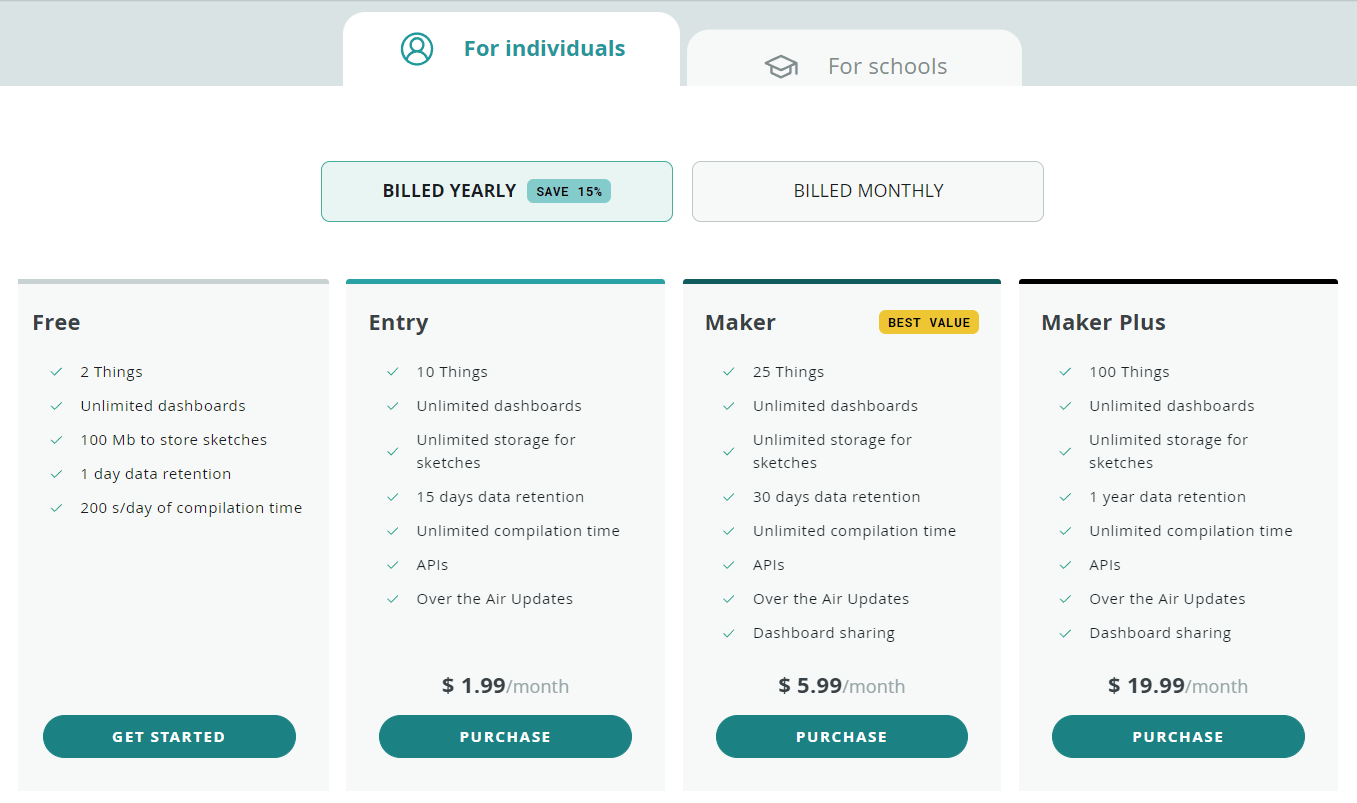
Task: Click the checkmark beside 200 s/day of compilation time
Action: pos(57,508)
